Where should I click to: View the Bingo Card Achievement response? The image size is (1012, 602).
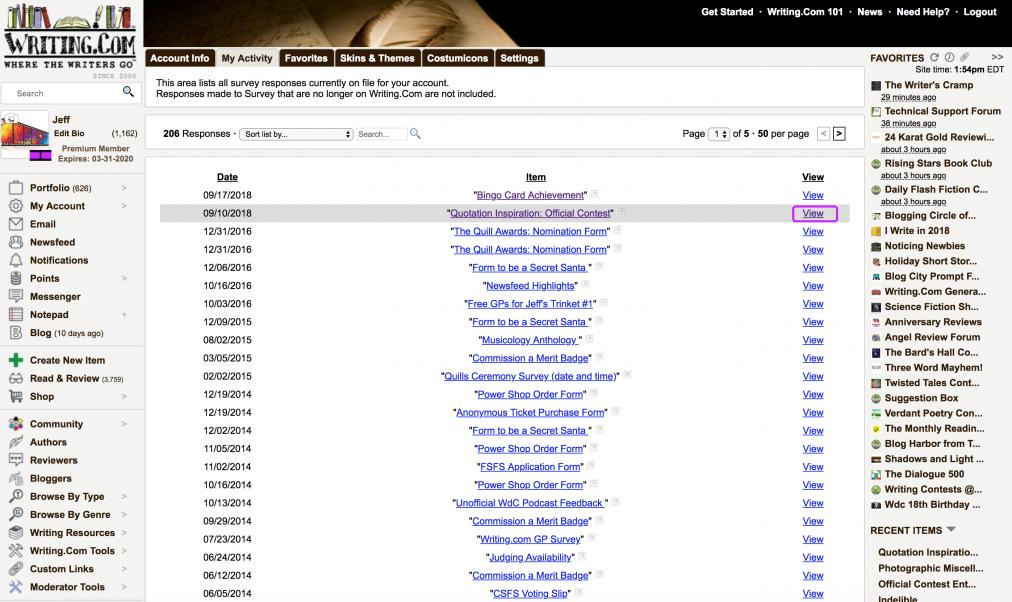(813, 195)
